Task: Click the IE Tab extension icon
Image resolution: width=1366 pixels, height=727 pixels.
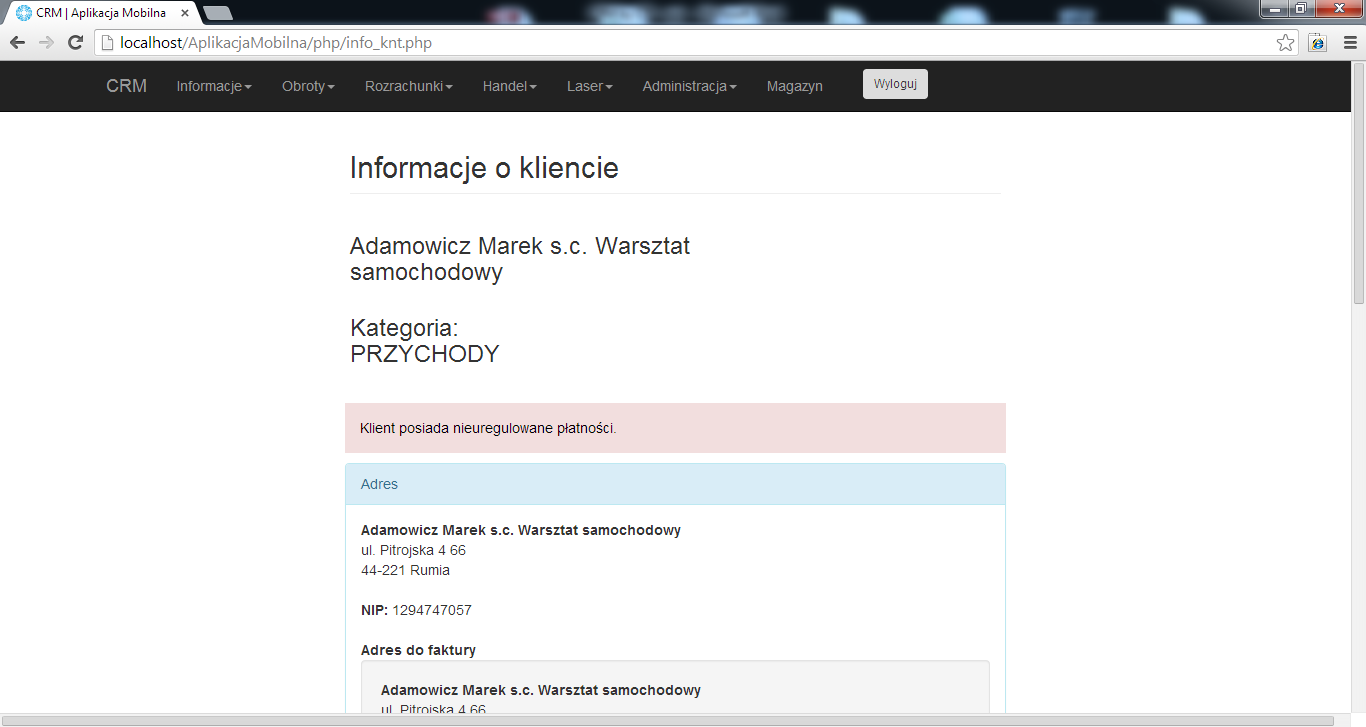Action: (1317, 42)
